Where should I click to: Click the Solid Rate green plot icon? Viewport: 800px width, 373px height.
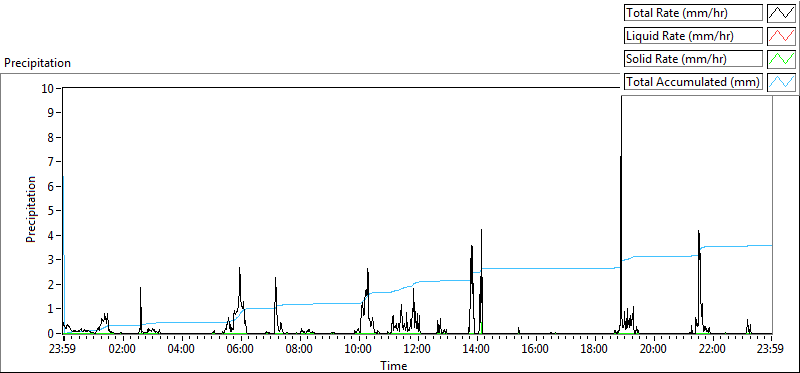[x=782, y=59]
